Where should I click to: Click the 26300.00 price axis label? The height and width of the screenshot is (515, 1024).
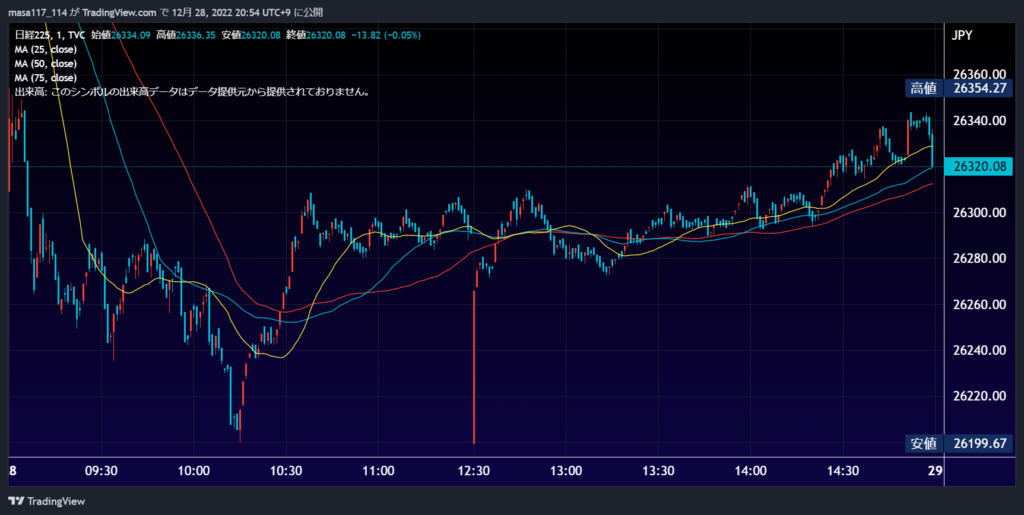coord(978,213)
